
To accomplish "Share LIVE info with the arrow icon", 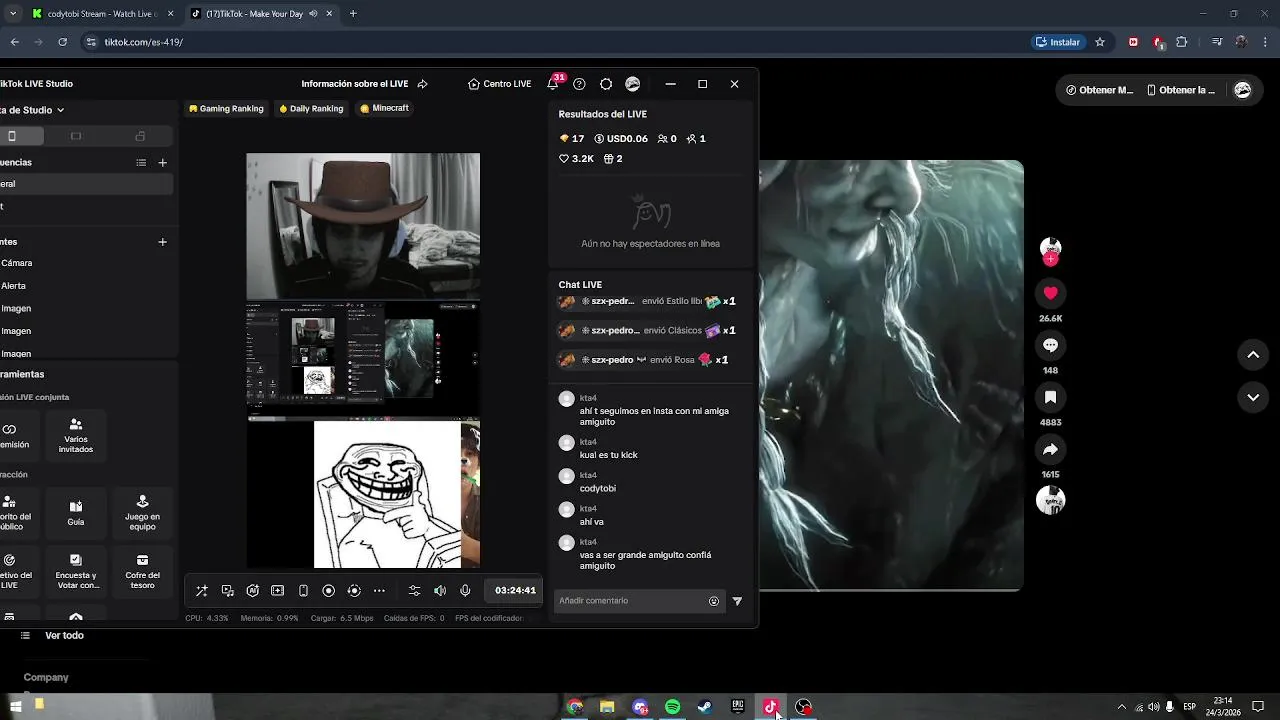I will [x=422, y=84].
